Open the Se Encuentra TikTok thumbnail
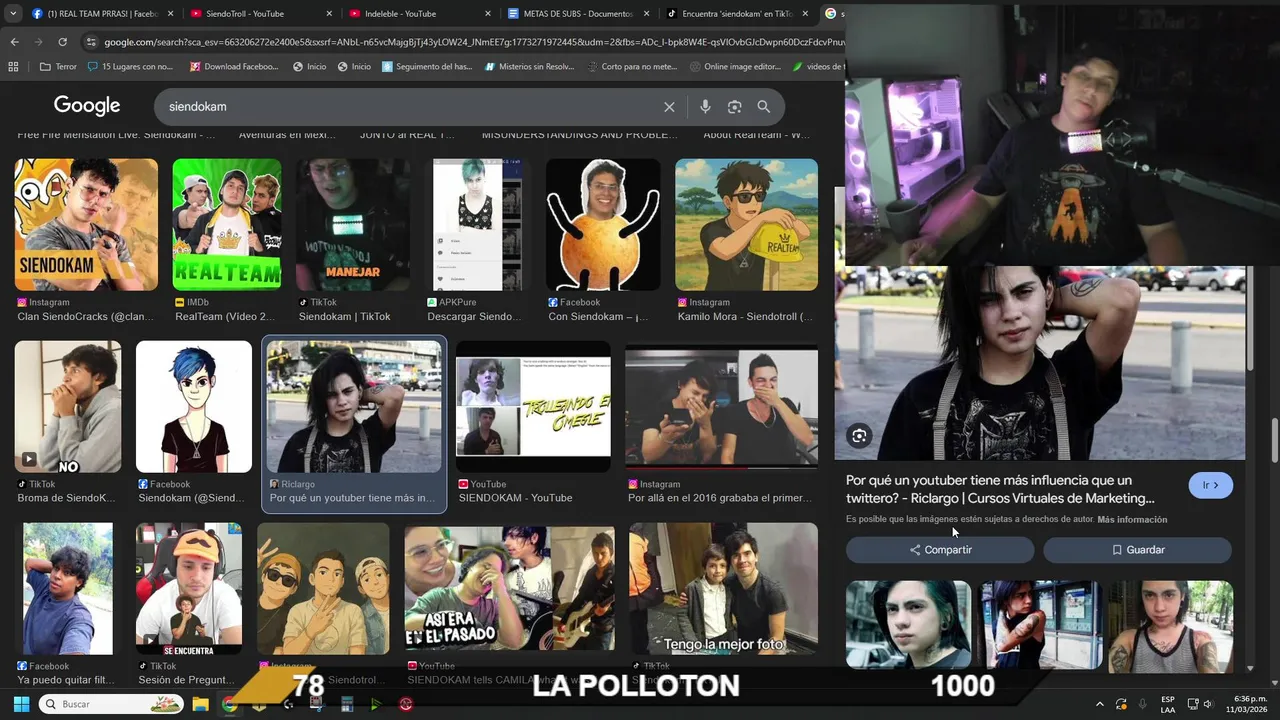This screenshot has height=720, width=1280. [x=189, y=589]
